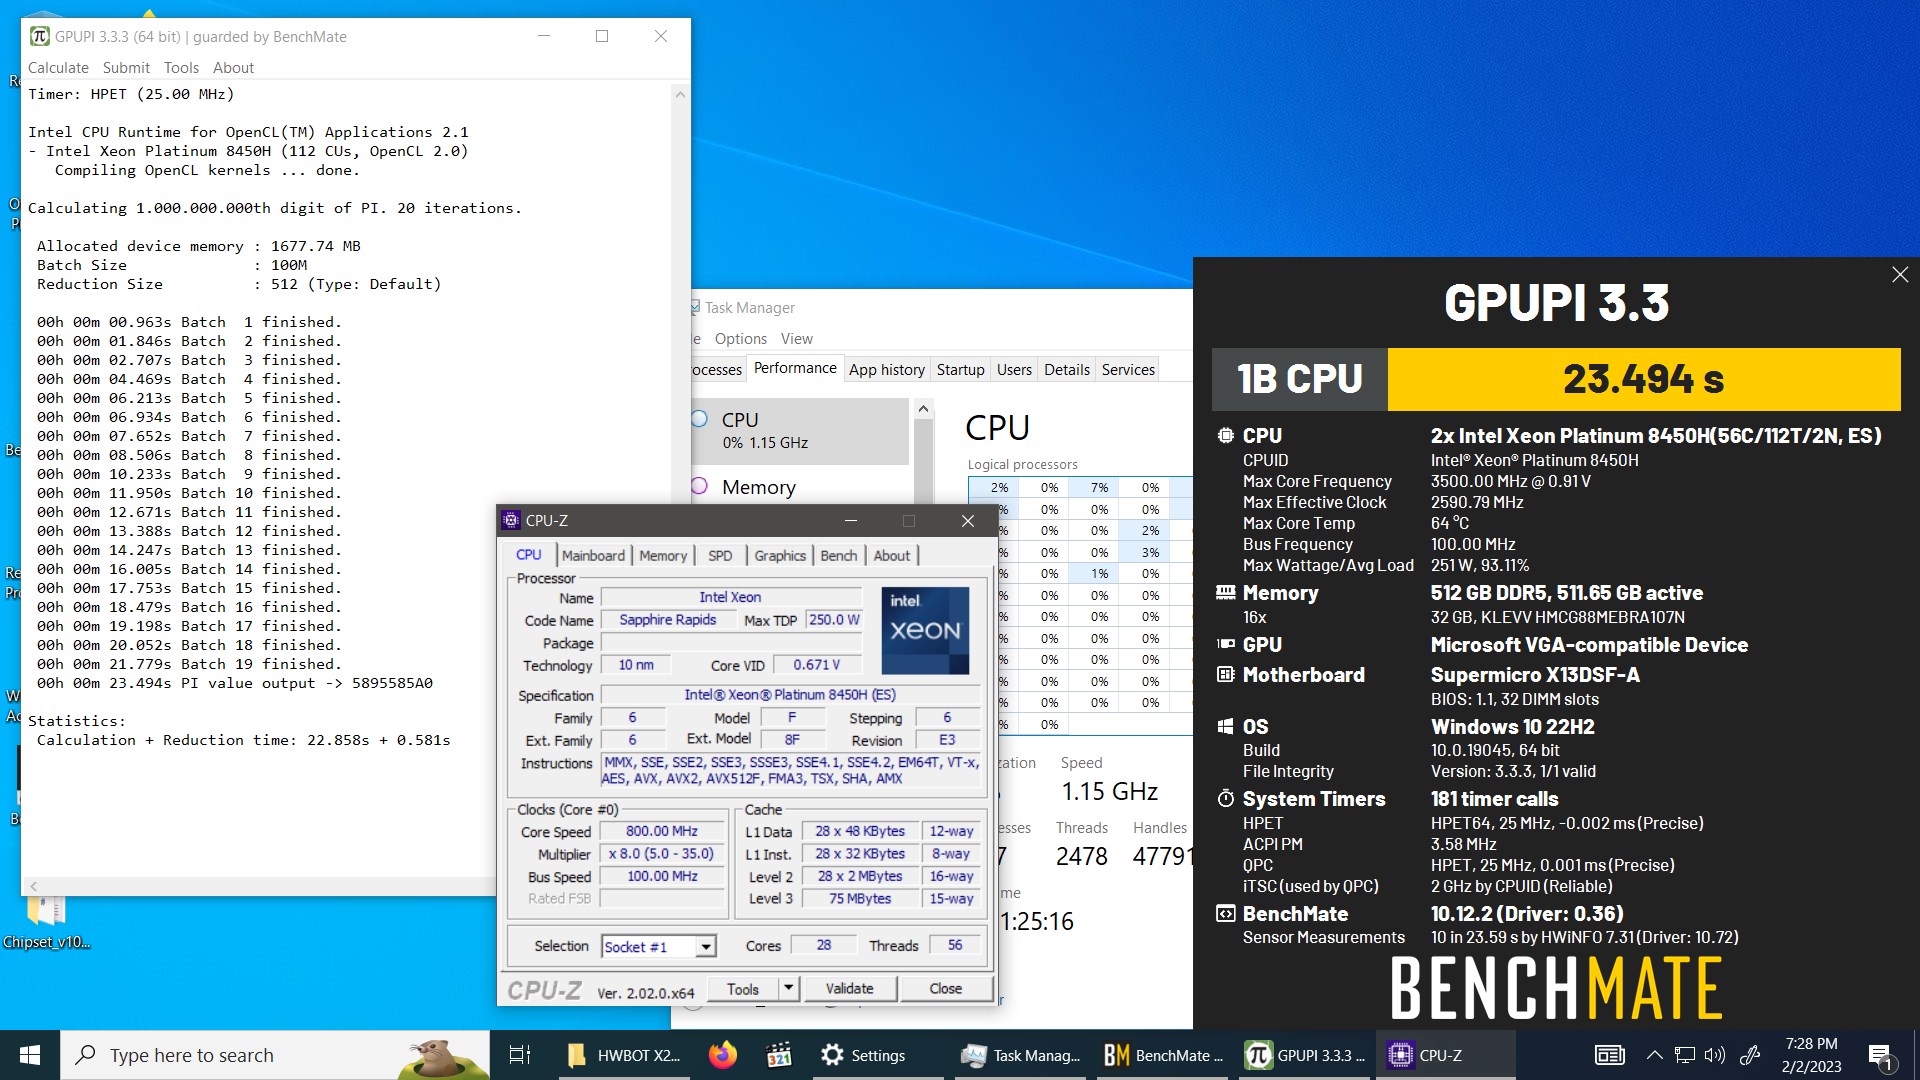Open the Graphics tab in CPU-Z
This screenshot has height=1080, width=1920.
[x=780, y=555]
